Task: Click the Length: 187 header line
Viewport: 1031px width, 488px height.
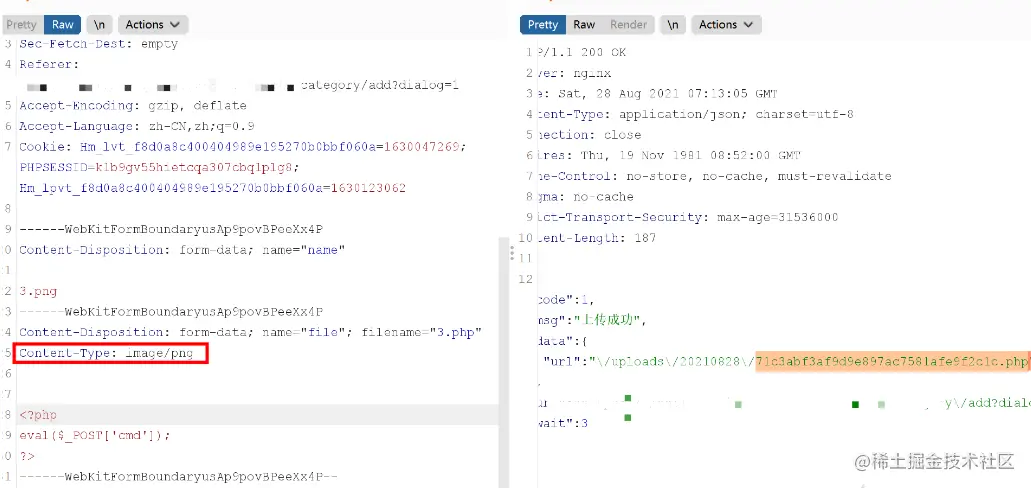Action: click(x=596, y=238)
